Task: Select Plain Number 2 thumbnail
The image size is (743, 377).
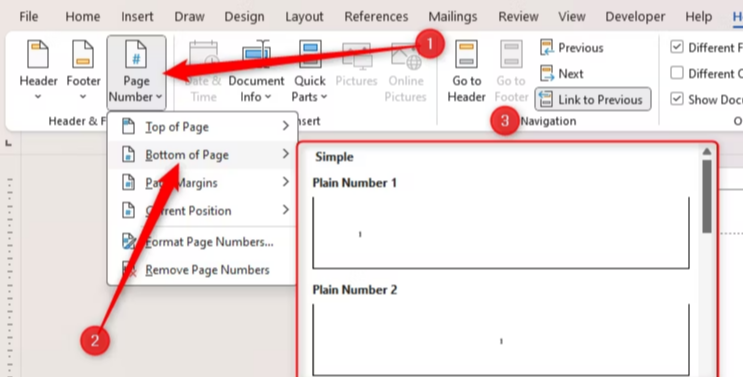Action: tap(501, 340)
